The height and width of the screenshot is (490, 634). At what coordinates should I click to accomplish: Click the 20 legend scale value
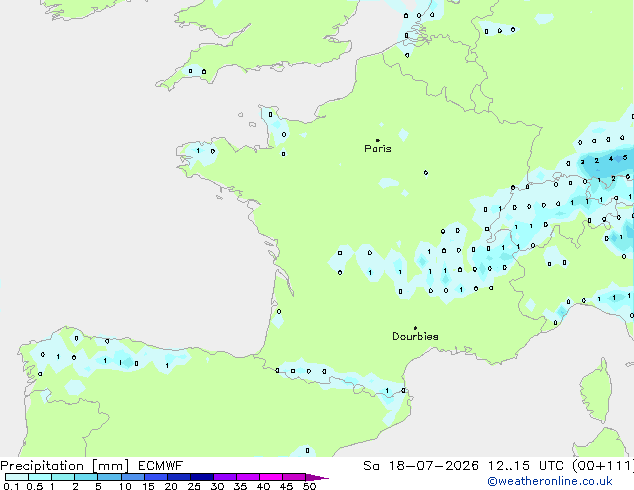(x=171, y=486)
